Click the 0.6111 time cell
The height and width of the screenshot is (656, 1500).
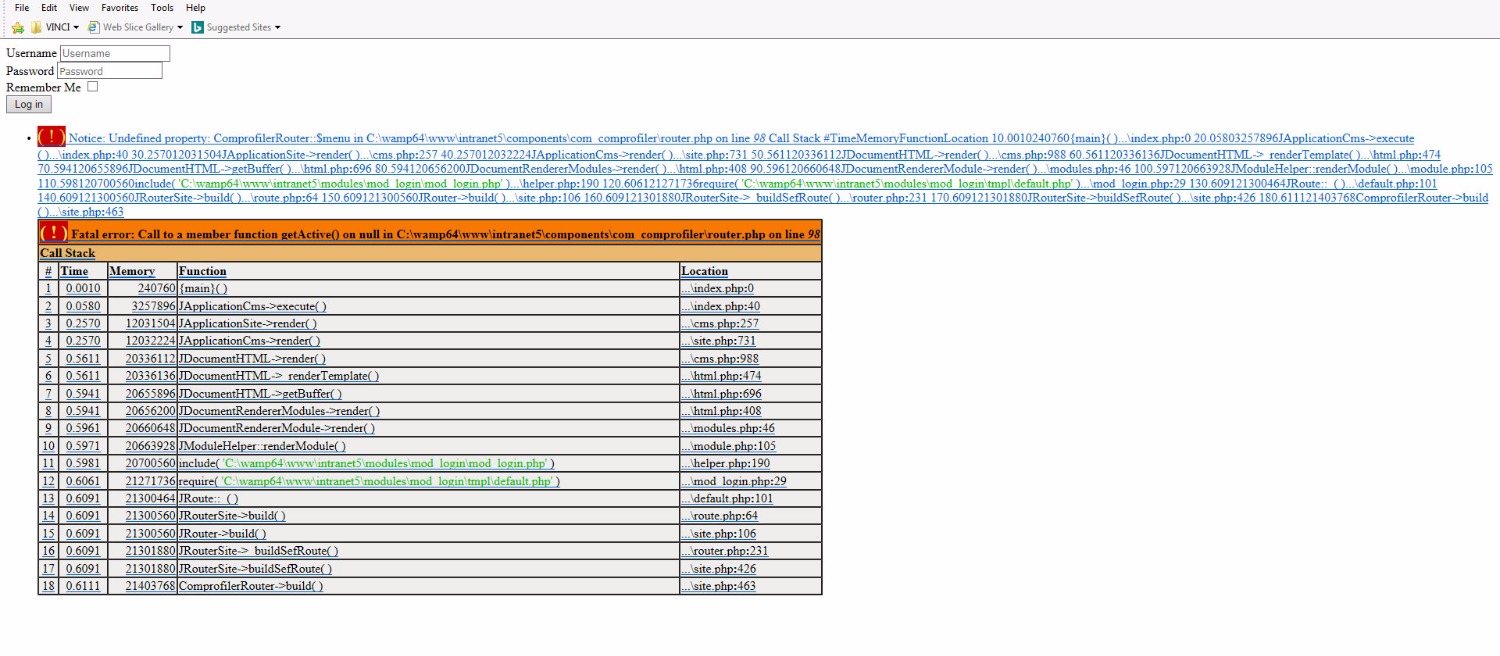tap(82, 586)
